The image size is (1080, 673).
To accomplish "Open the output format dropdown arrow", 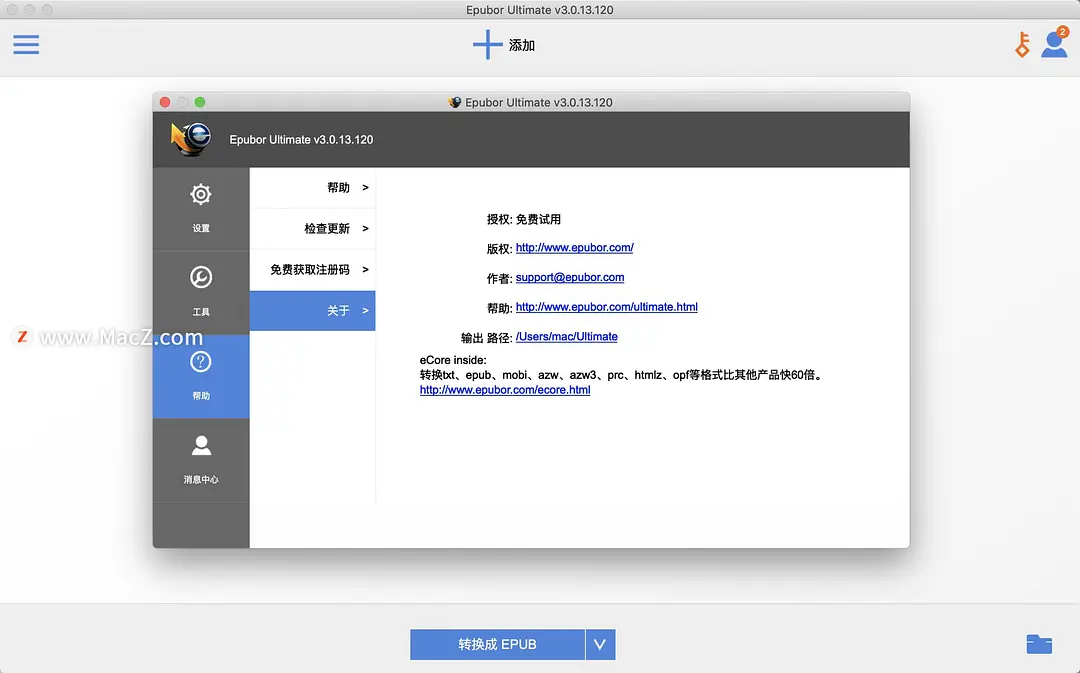I will coord(600,644).
